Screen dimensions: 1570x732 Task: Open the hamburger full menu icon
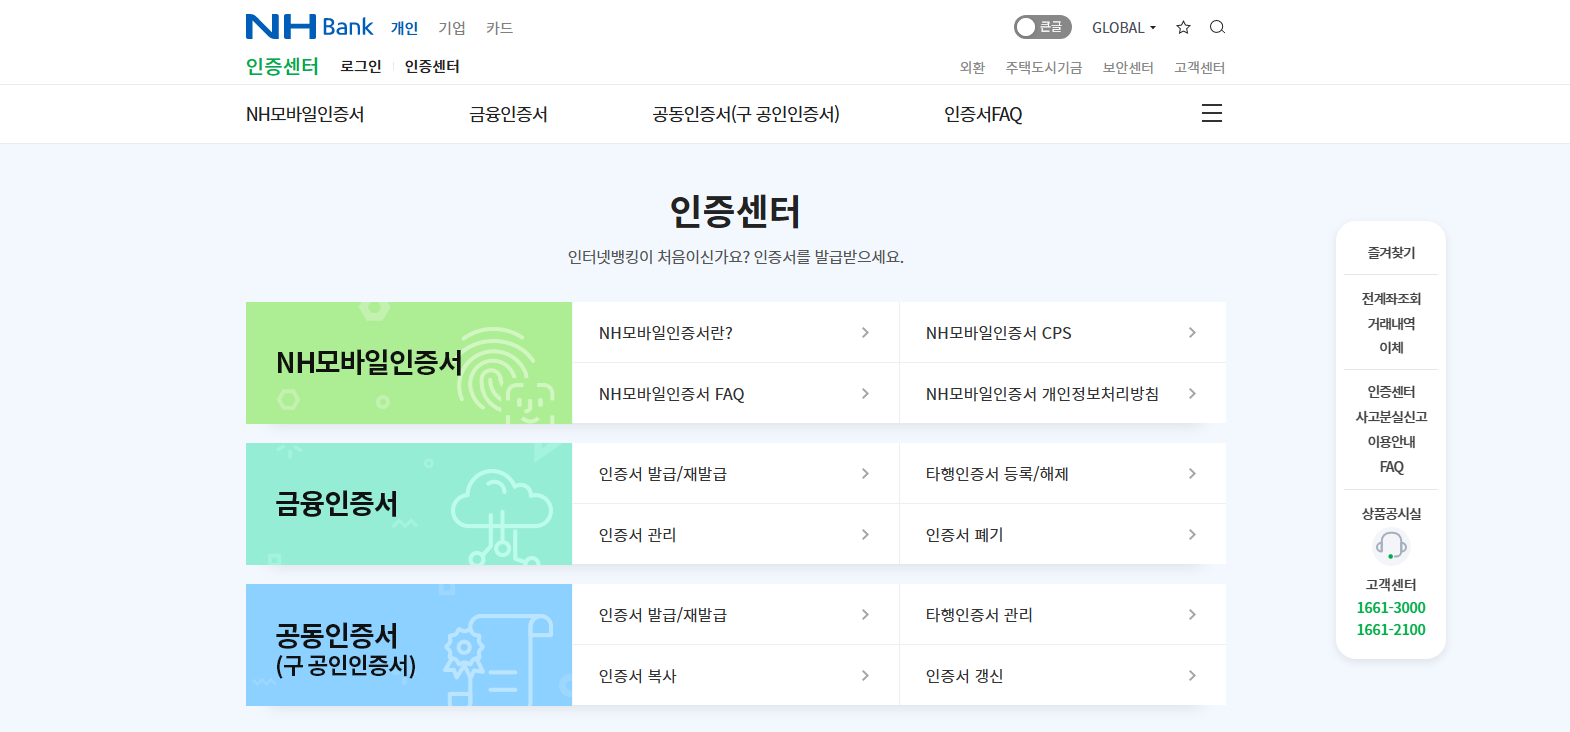(1212, 113)
